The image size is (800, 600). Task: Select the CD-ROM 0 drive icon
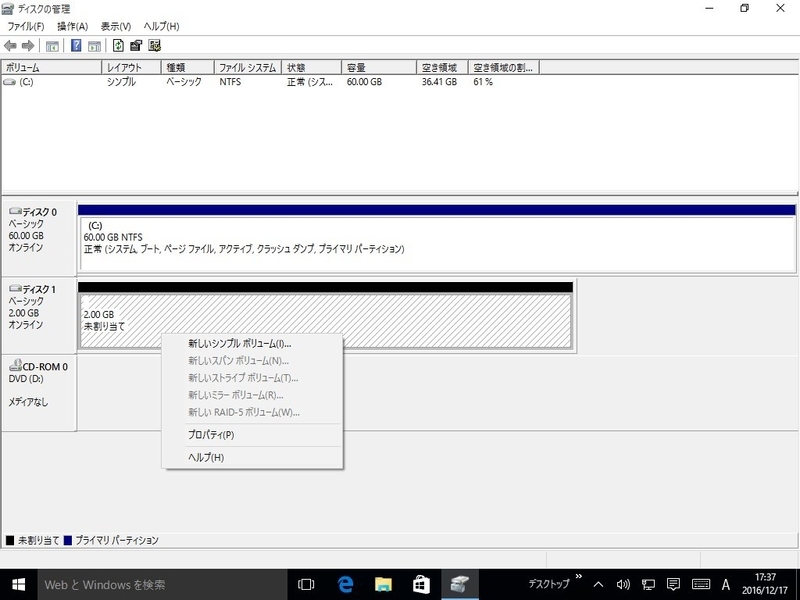coord(15,365)
